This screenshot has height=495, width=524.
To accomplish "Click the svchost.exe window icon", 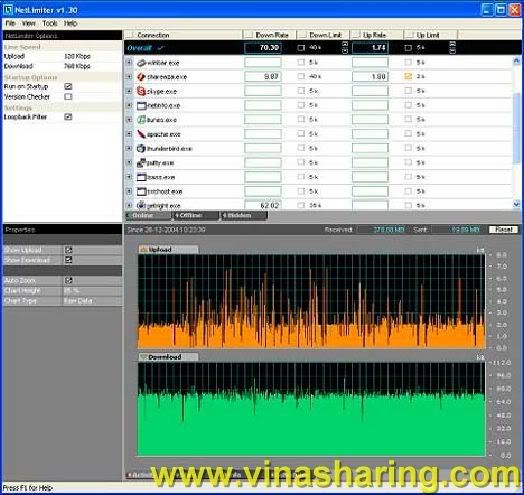I will [141, 192].
